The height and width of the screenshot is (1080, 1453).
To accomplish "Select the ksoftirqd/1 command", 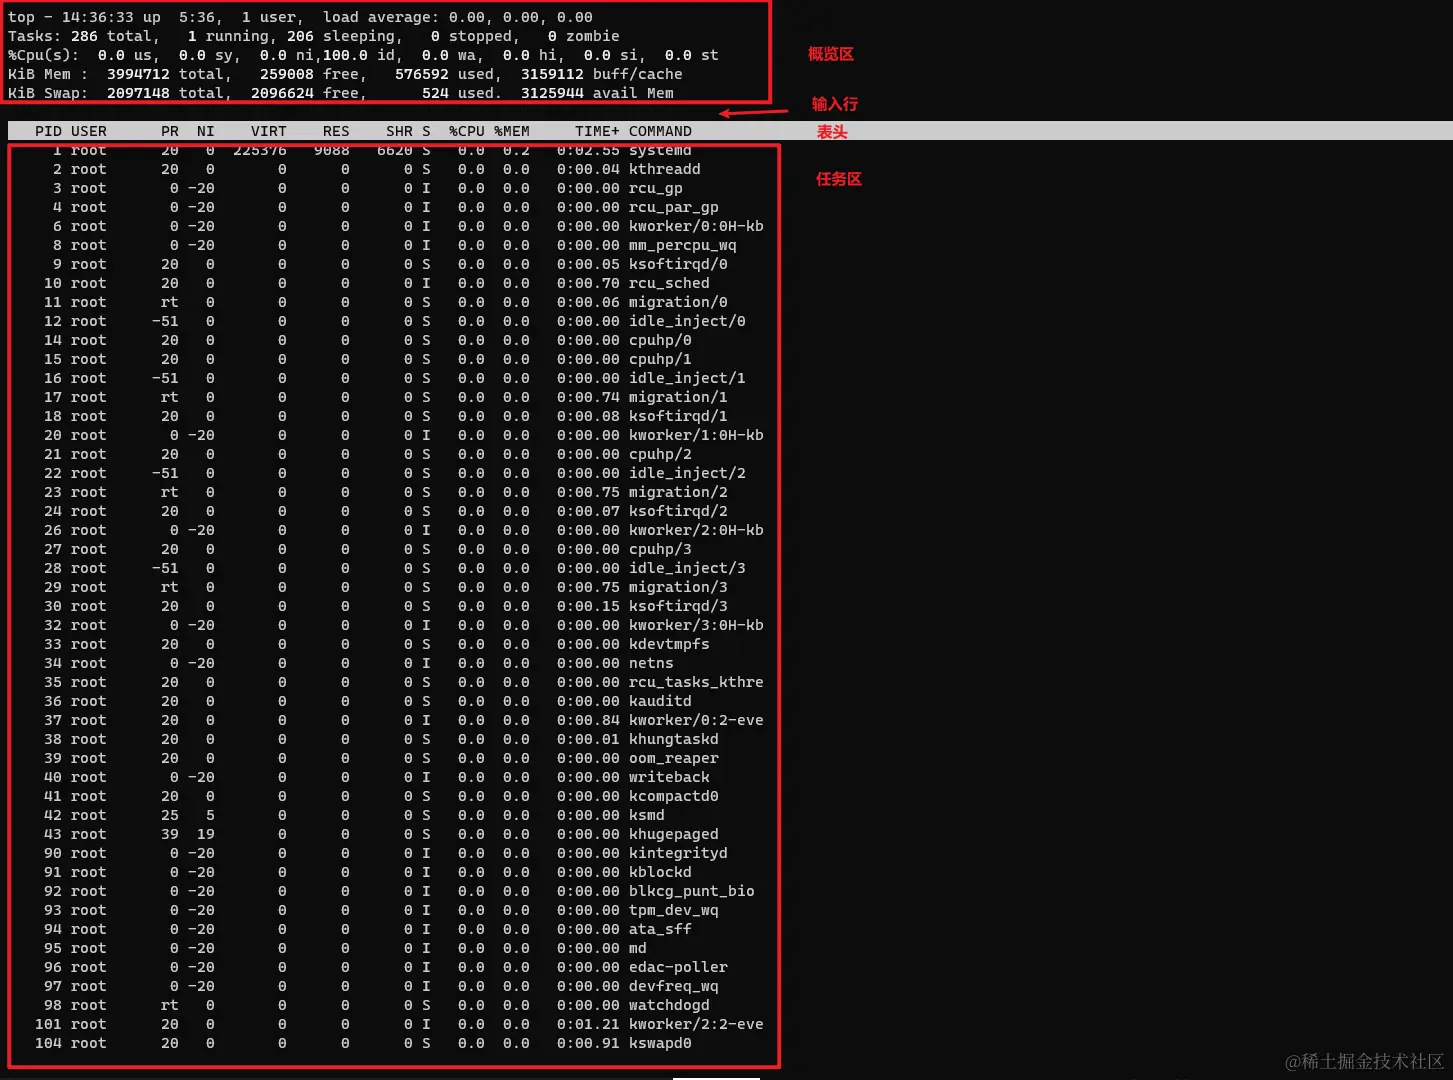I will 678,416.
